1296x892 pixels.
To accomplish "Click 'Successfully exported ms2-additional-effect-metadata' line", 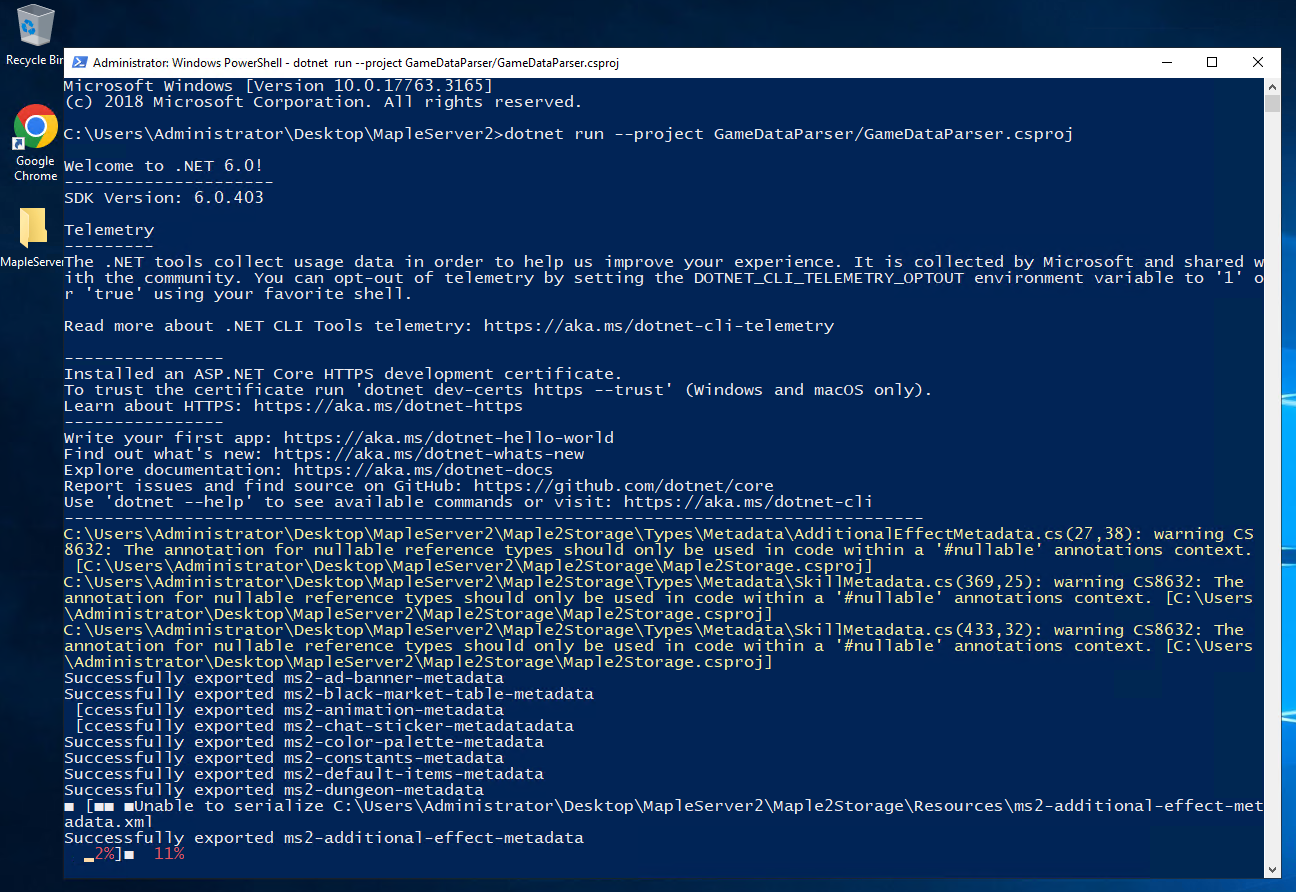I will click(324, 838).
